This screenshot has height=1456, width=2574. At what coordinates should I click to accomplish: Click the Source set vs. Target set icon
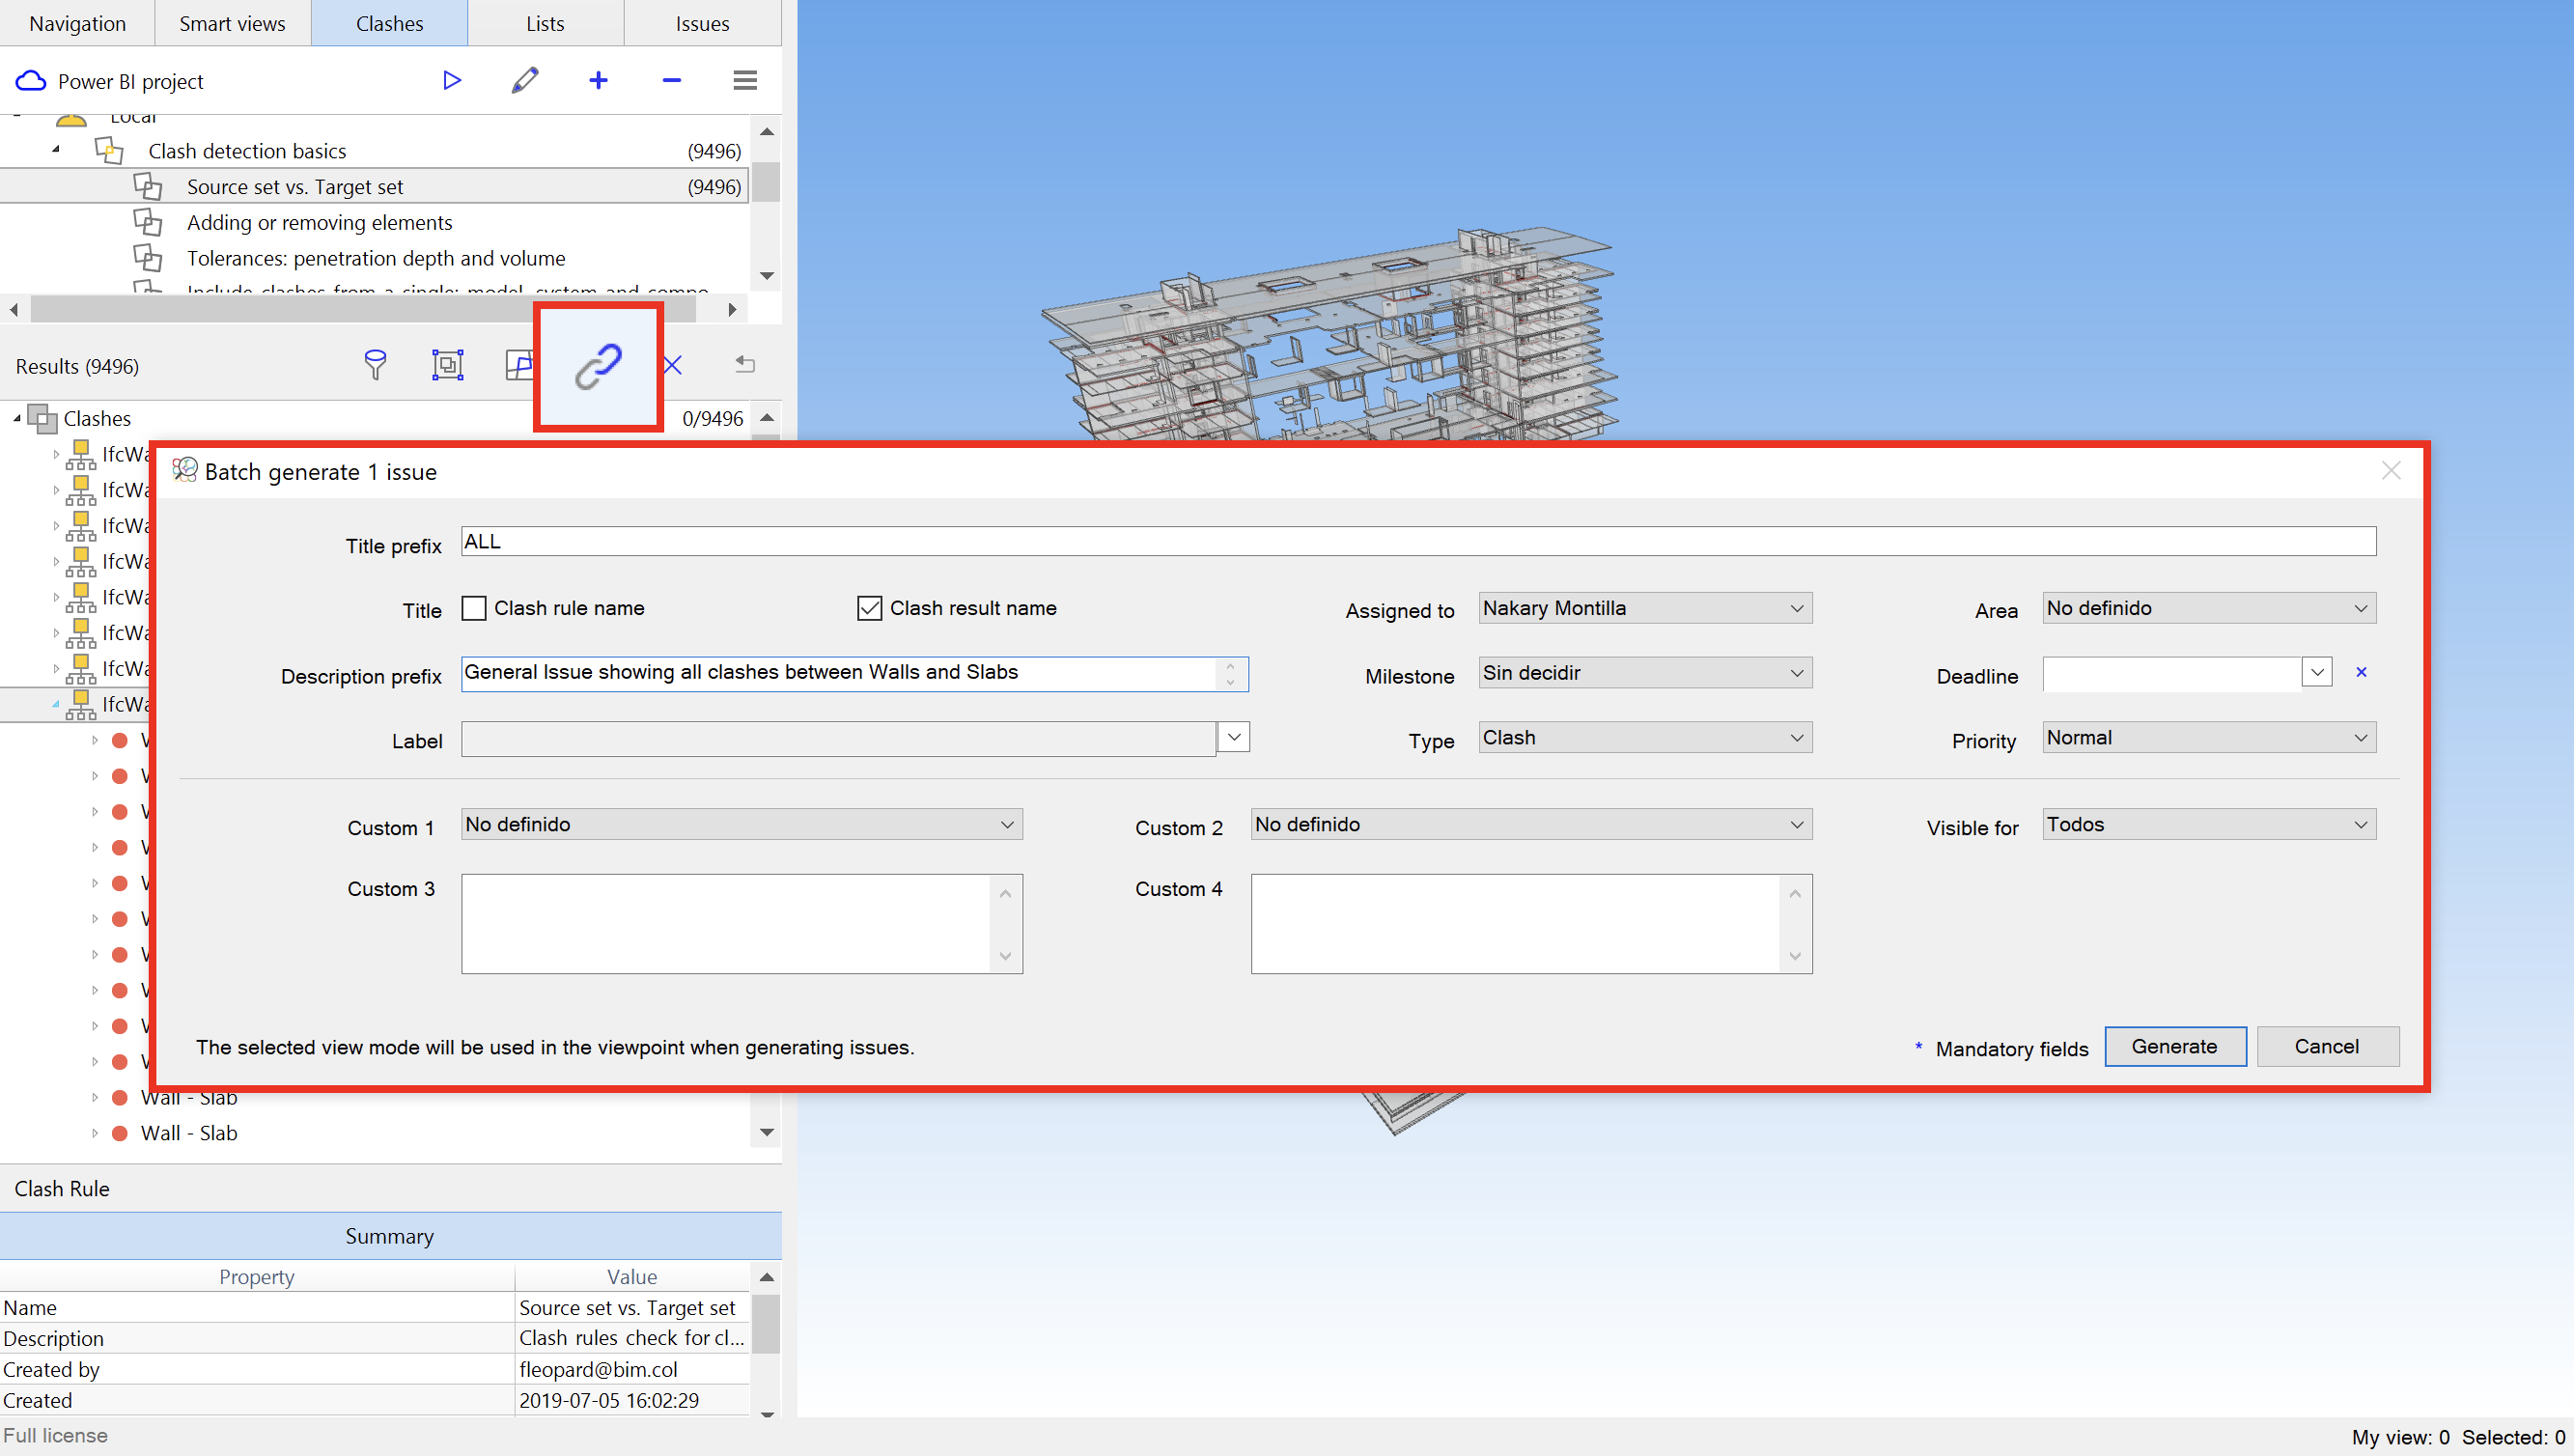pos(148,187)
